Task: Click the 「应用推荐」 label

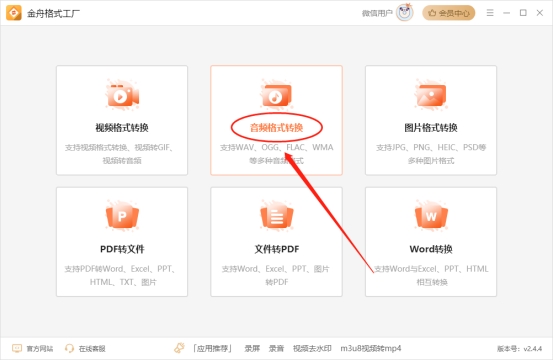Action: (212, 349)
